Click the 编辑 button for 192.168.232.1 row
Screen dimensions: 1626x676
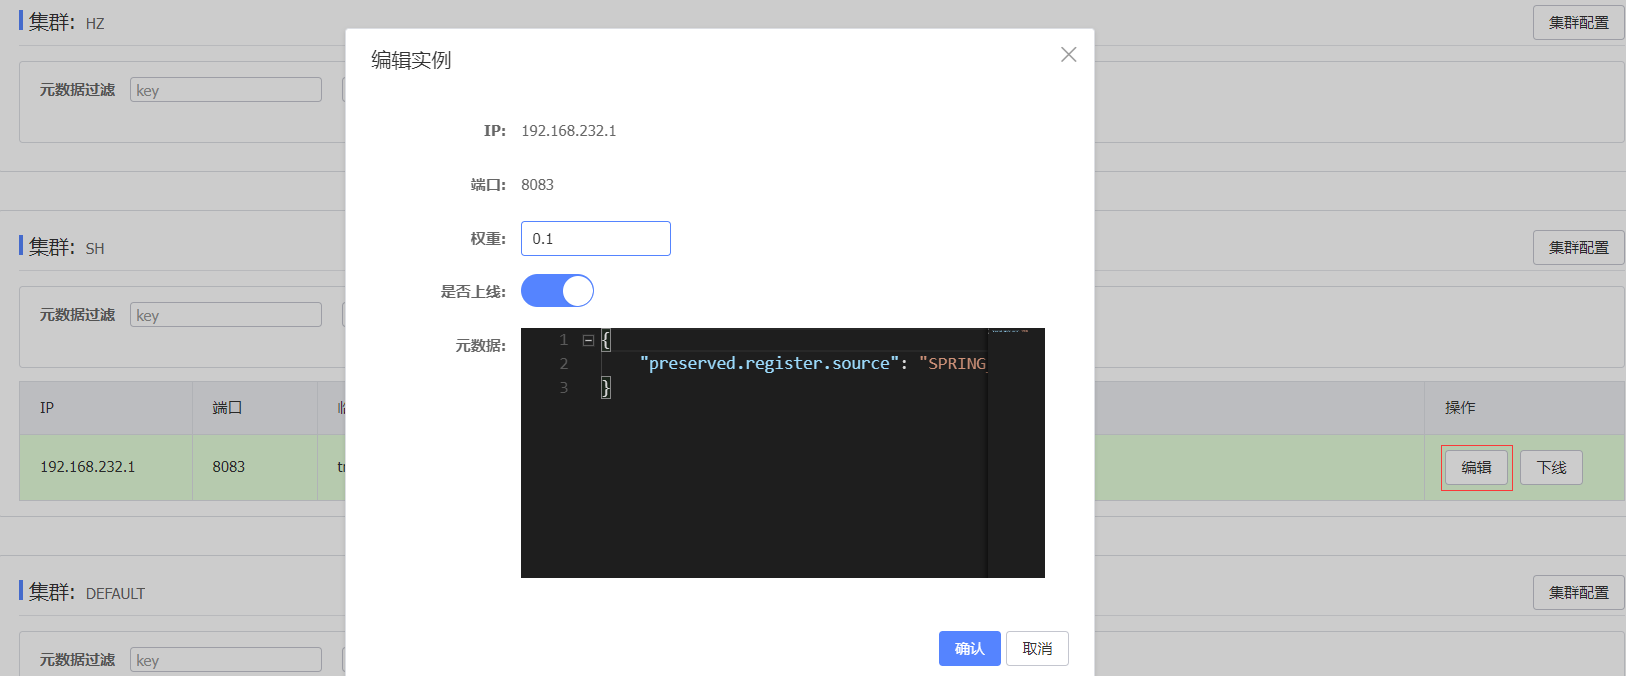coord(1476,468)
